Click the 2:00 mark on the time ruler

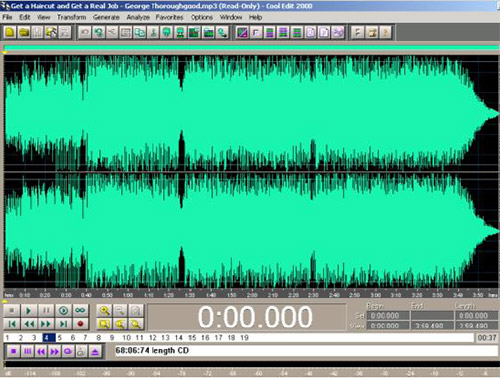click(252, 295)
